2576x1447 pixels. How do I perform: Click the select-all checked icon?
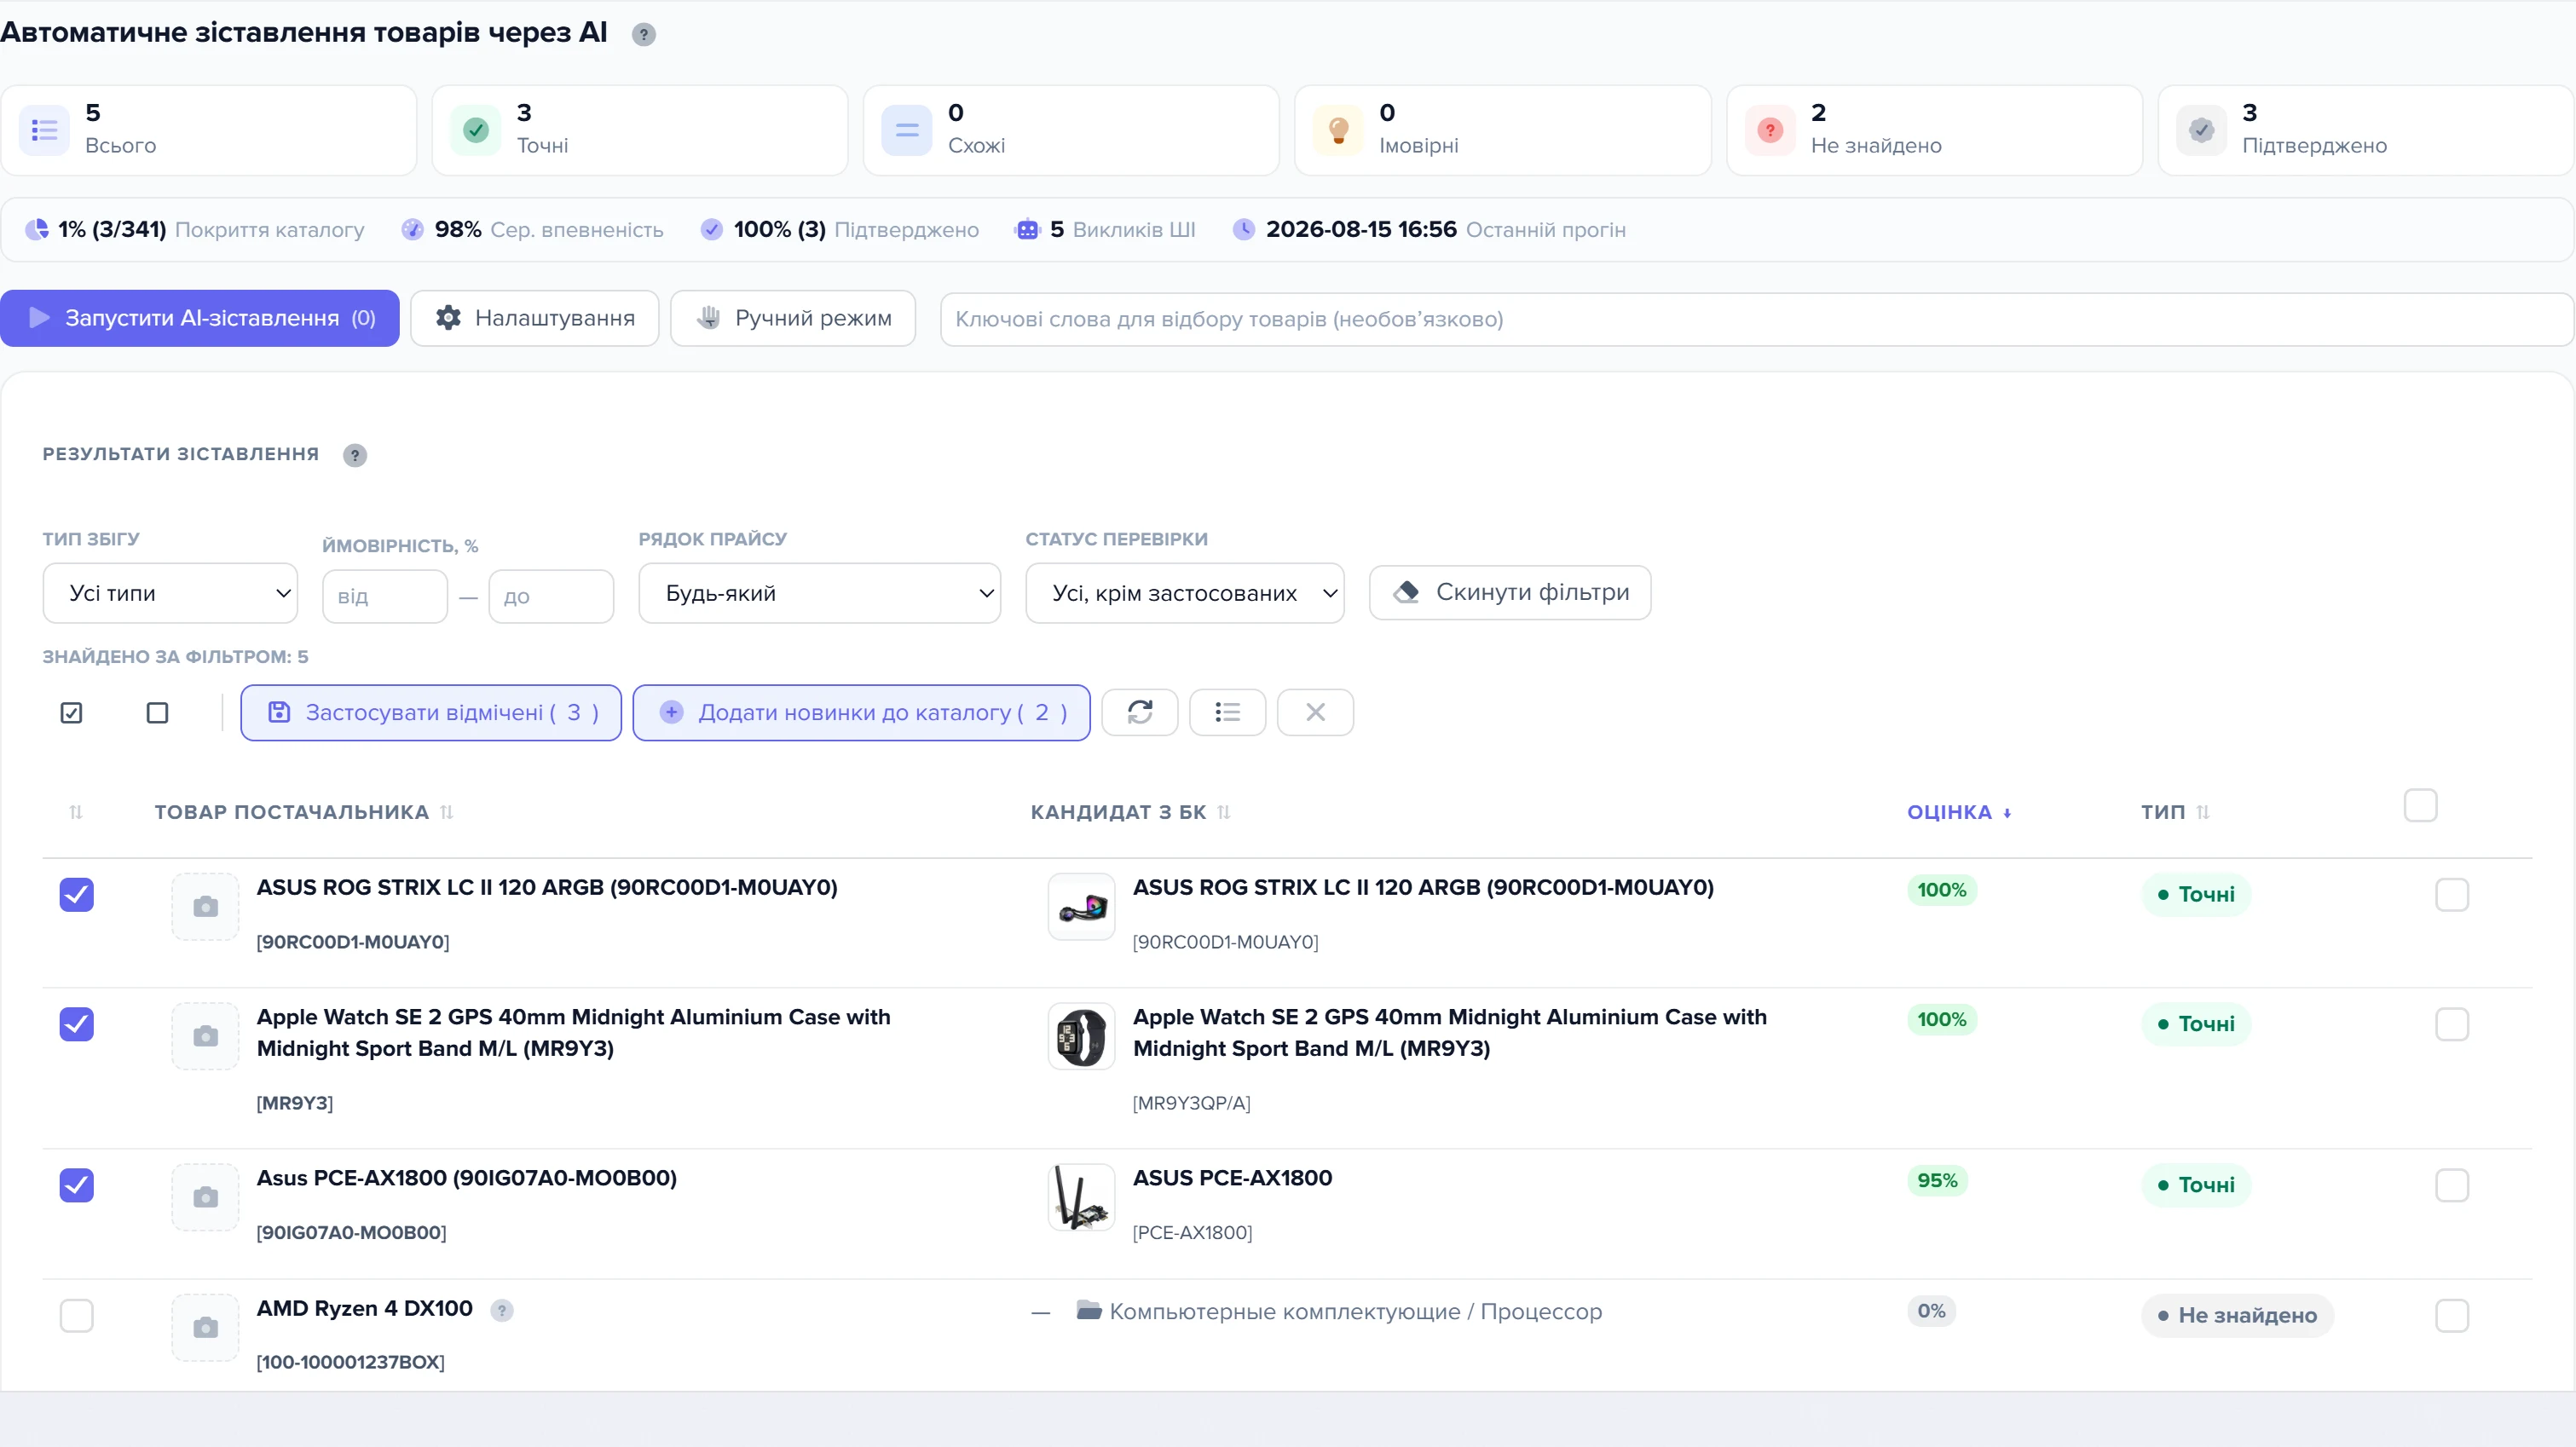pos(71,713)
